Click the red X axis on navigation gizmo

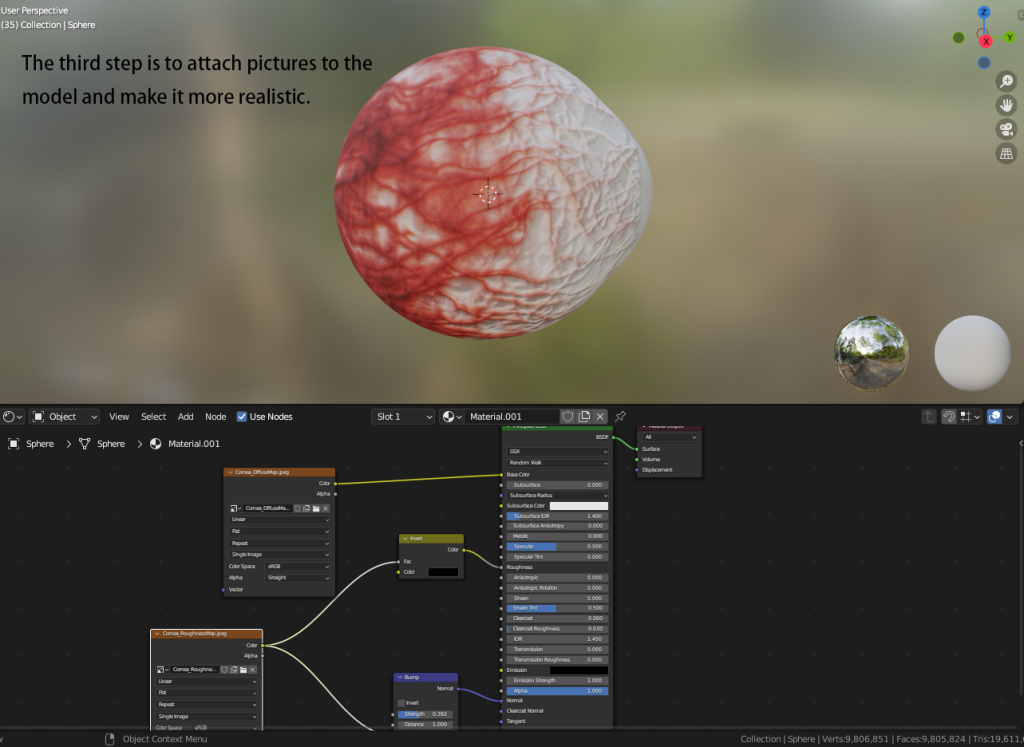pyautogui.click(x=985, y=41)
